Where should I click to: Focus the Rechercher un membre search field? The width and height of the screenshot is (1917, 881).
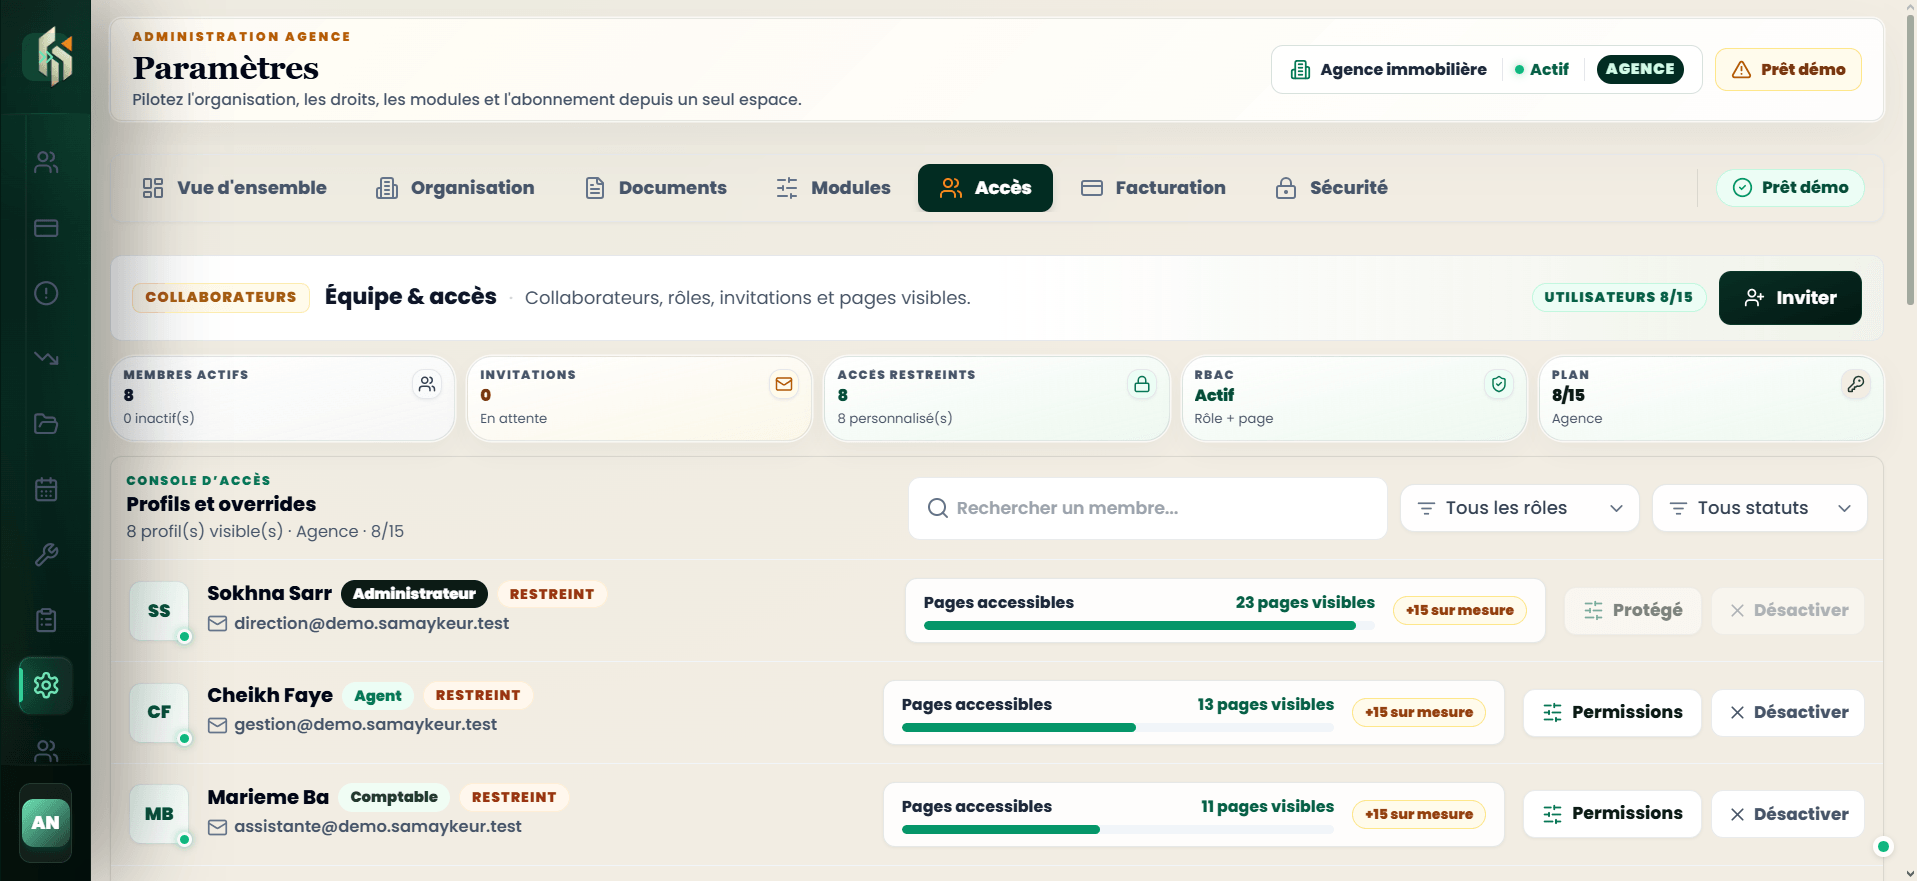pos(1147,508)
